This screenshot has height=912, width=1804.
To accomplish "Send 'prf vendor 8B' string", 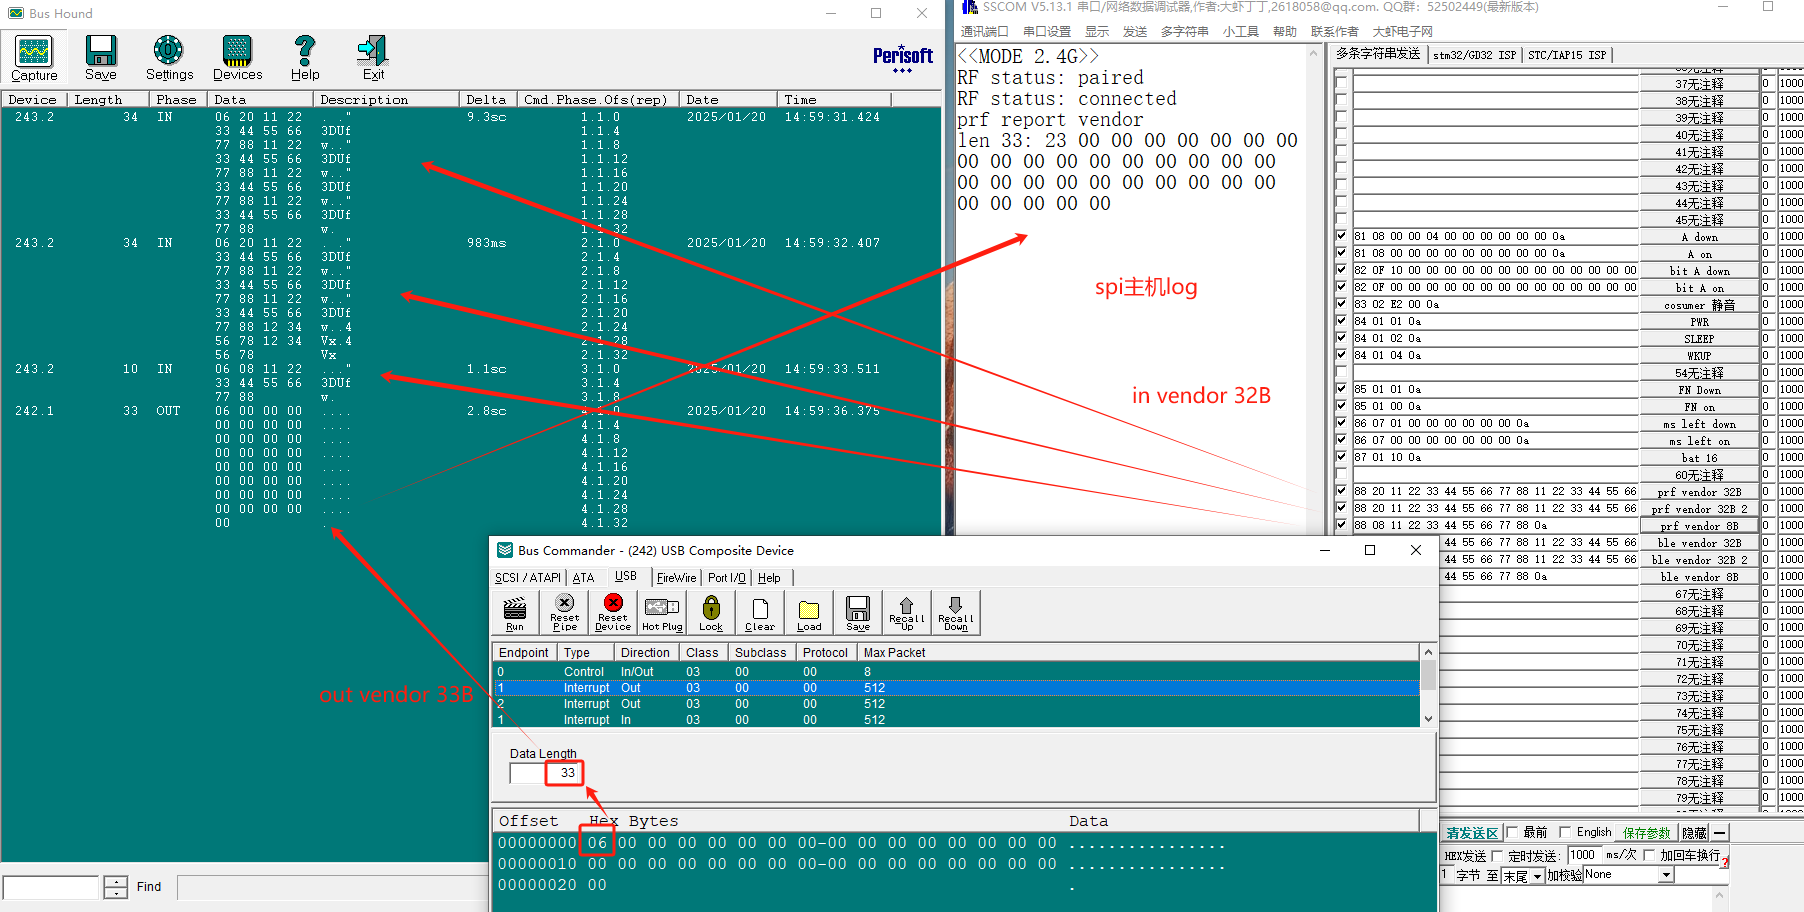I will pos(1699,526).
